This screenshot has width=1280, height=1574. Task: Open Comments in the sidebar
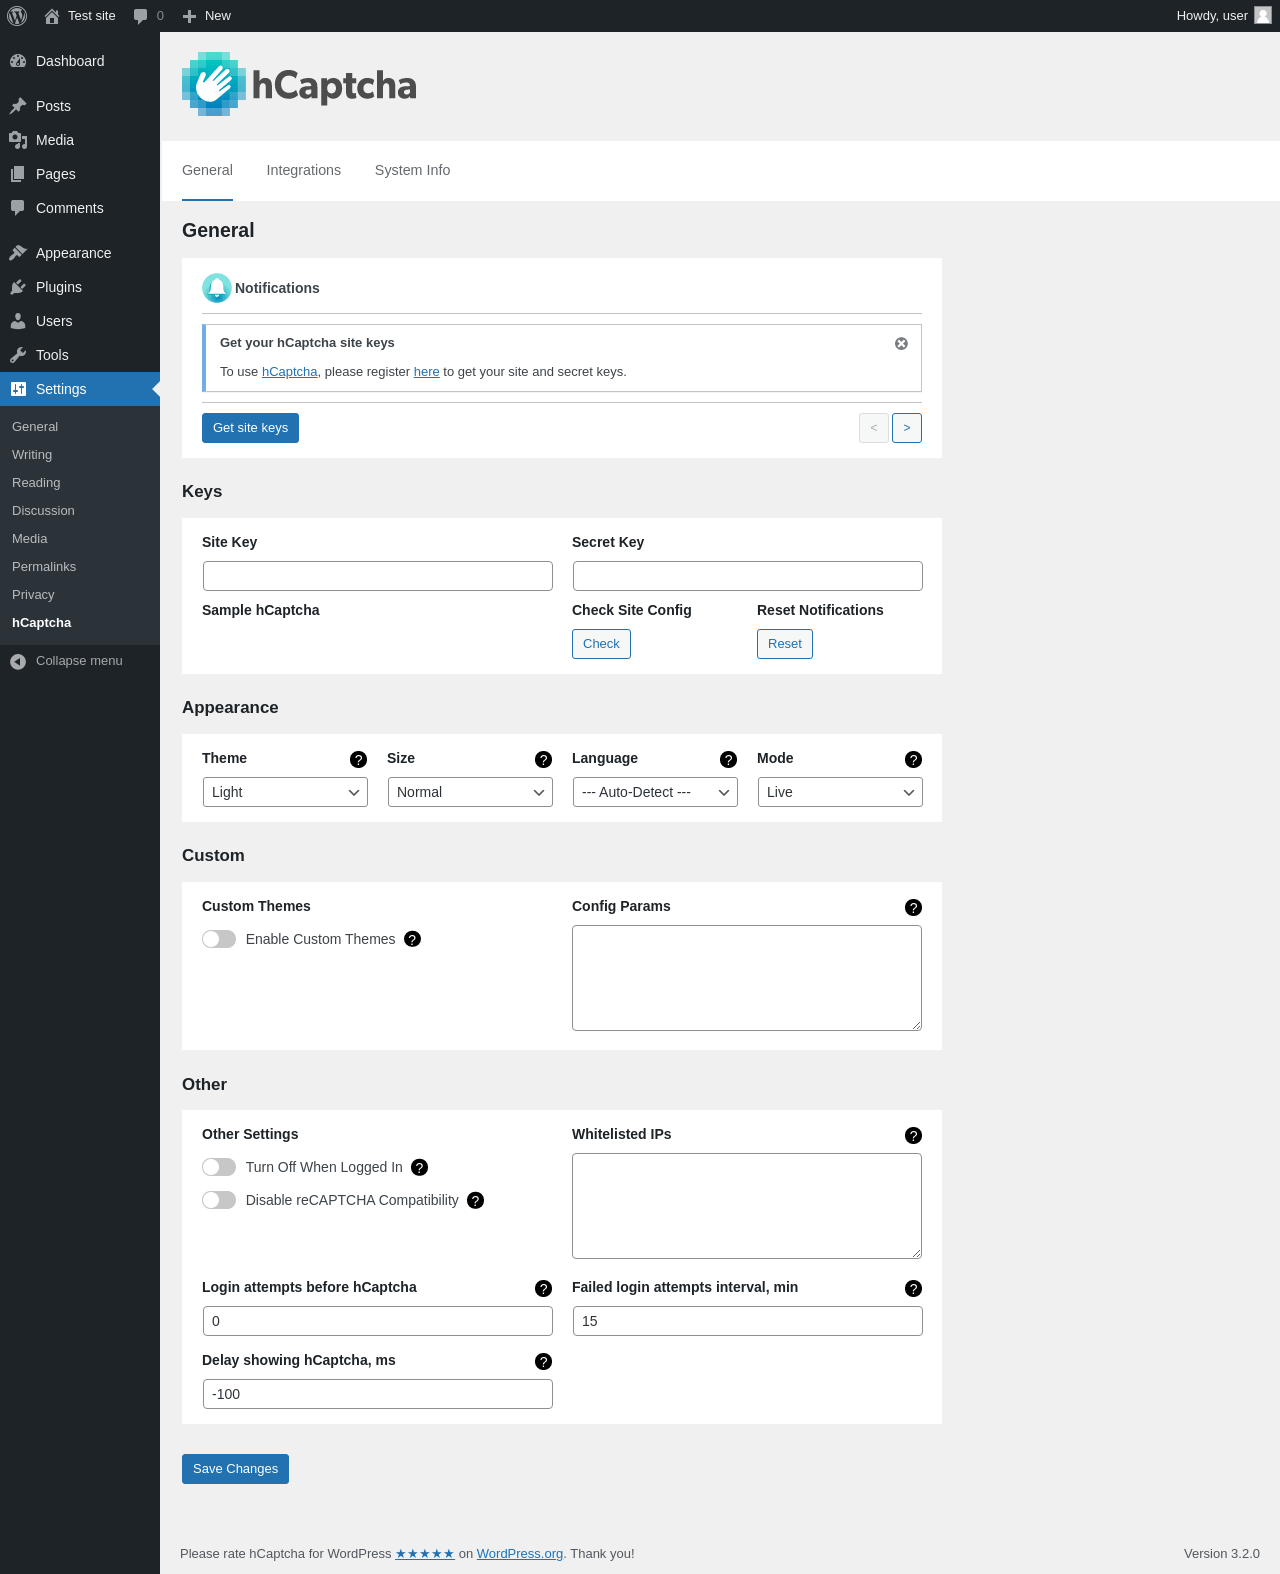[x=80, y=208]
